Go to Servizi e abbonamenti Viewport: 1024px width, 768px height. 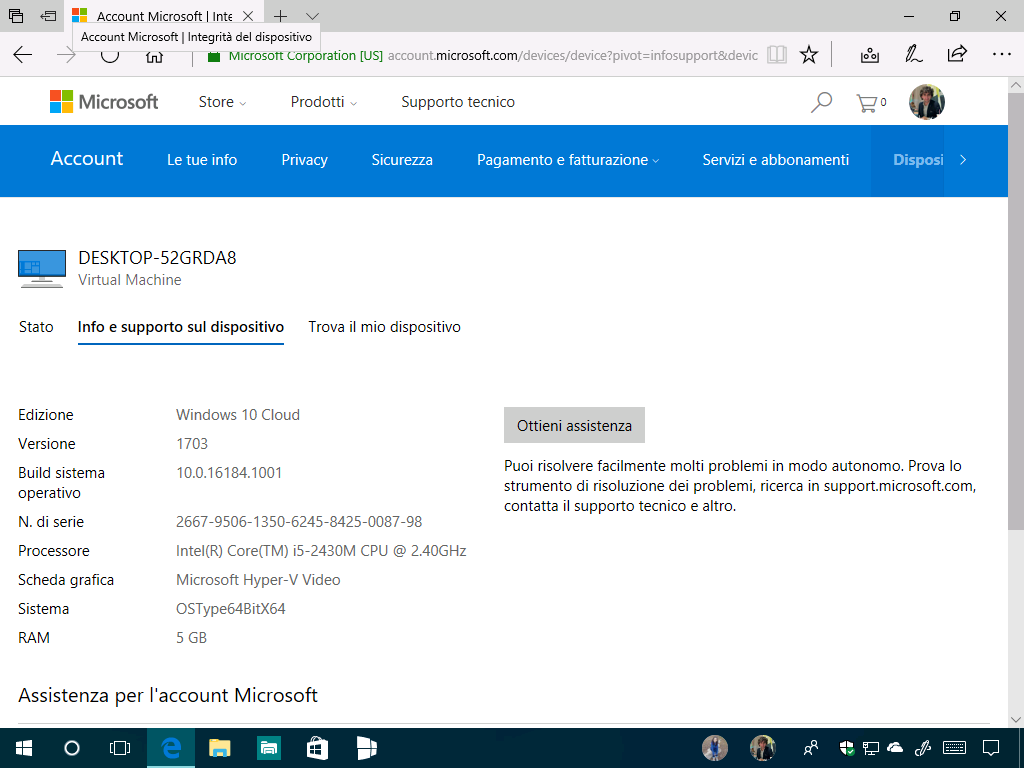click(x=775, y=160)
